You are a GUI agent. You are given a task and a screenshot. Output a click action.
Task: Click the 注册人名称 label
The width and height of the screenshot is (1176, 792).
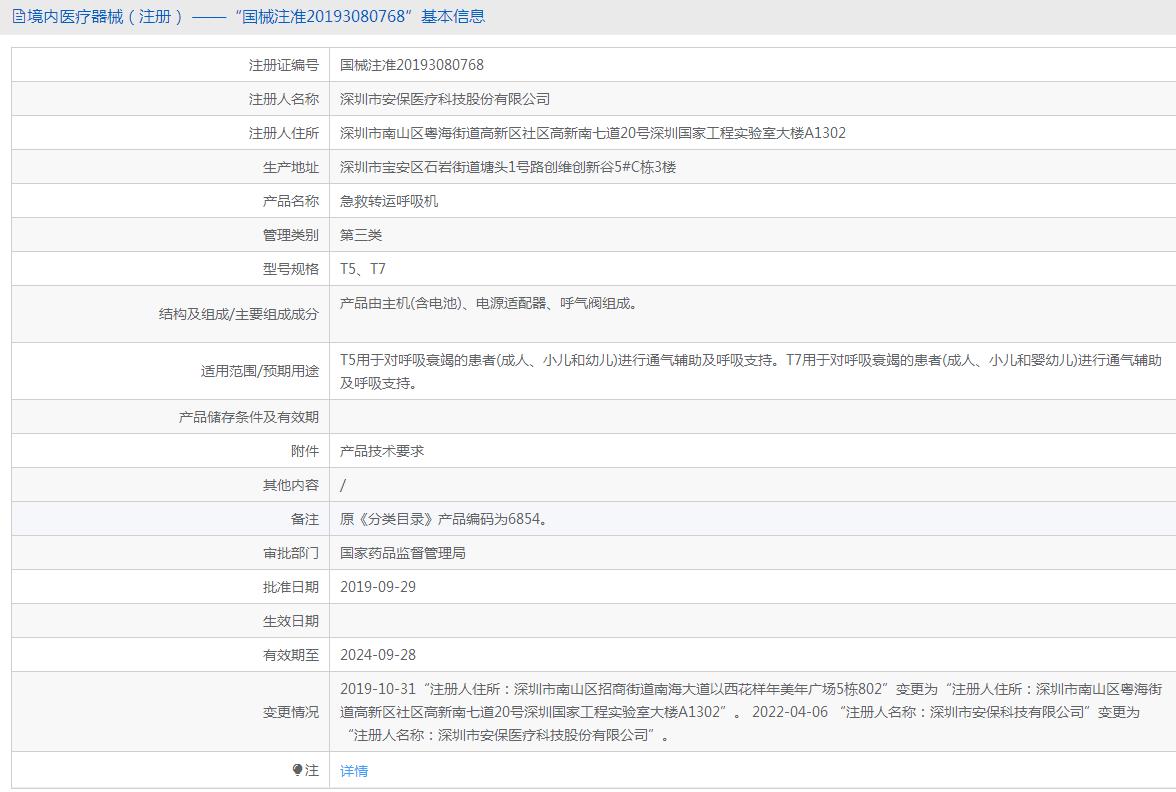pos(284,99)
